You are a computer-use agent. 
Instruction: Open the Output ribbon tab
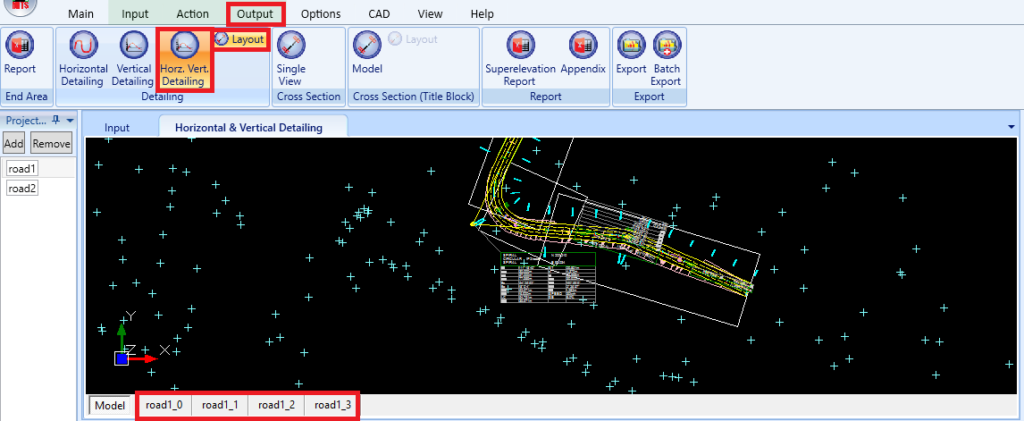click(x=255, y=14)
